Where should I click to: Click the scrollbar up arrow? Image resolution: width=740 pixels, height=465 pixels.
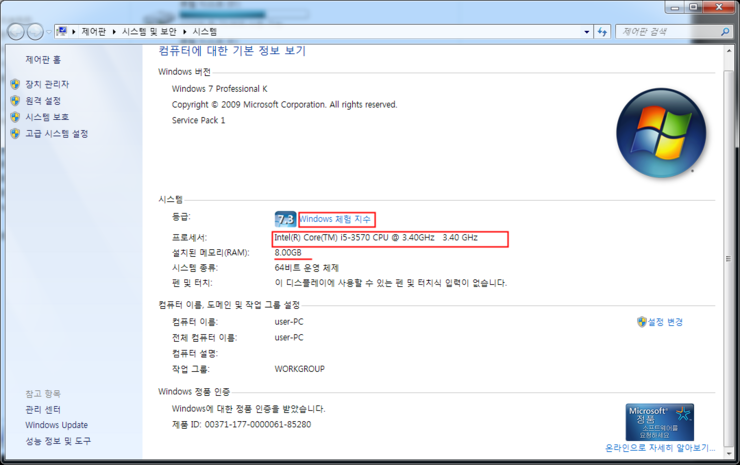(729, 51)
